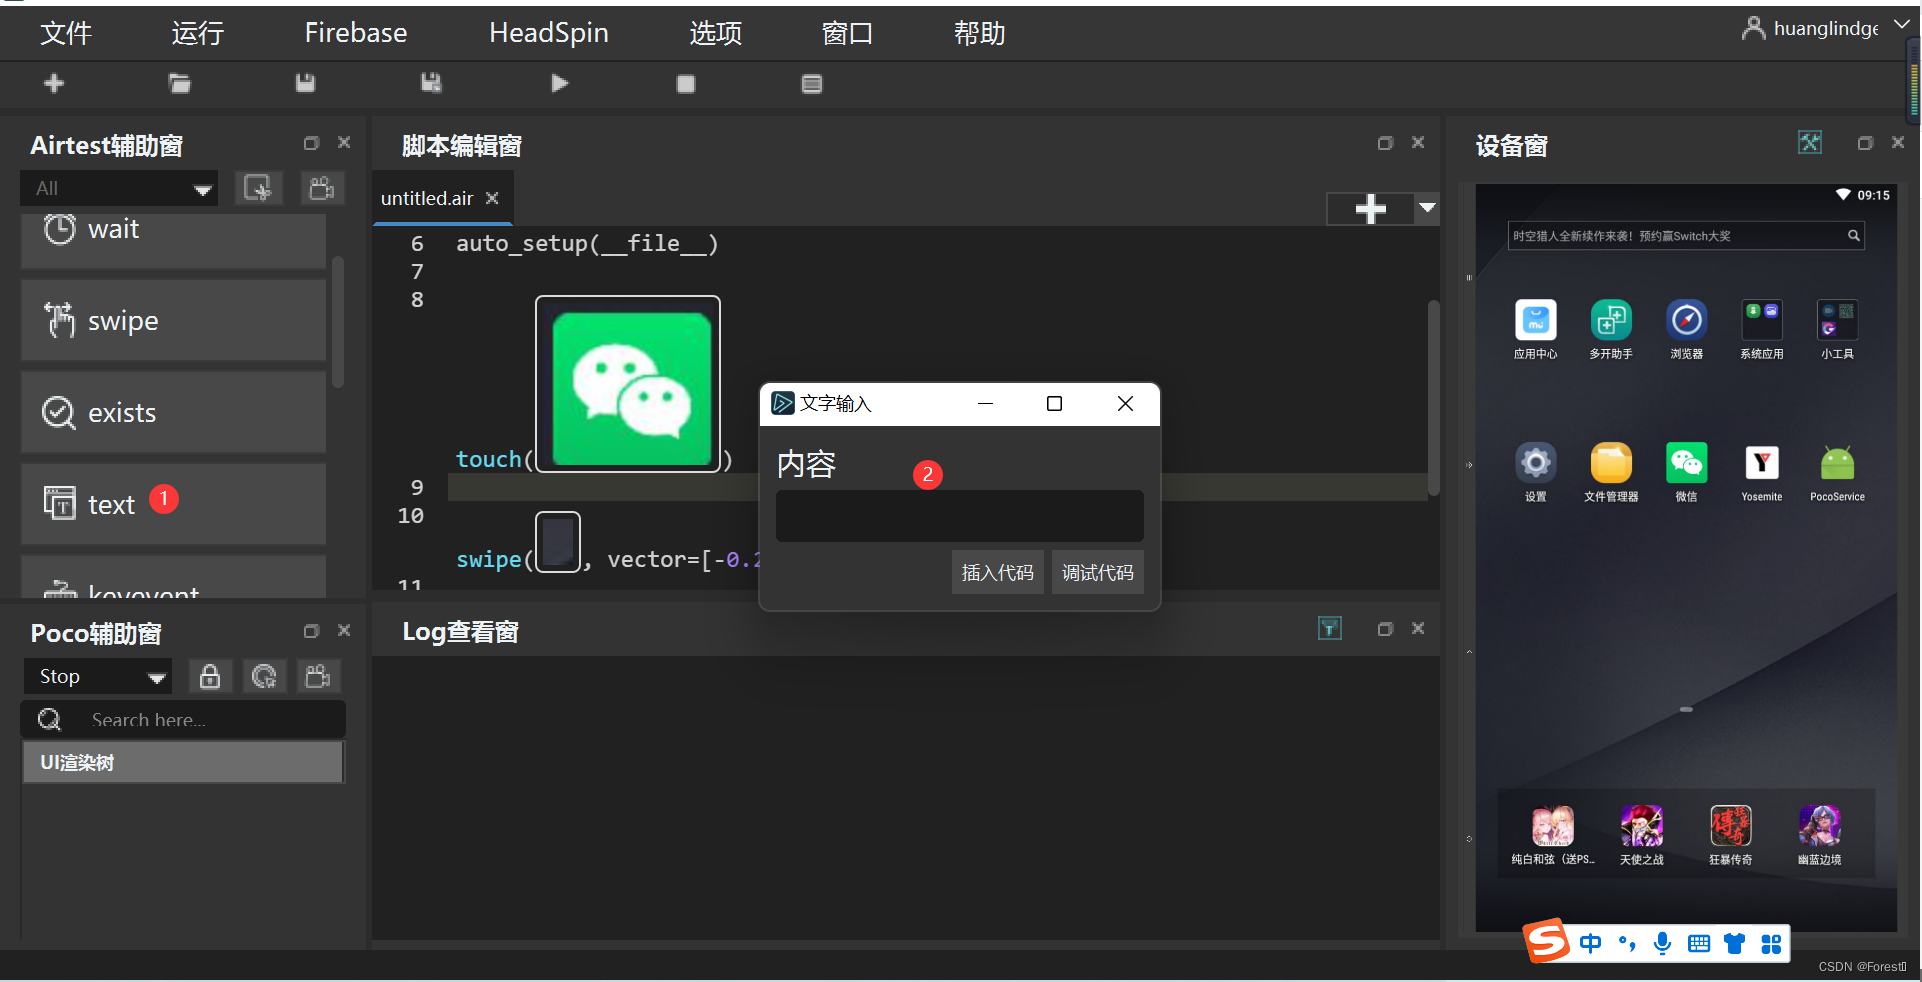Open a script with the folder icon

(x=180, y=84)
